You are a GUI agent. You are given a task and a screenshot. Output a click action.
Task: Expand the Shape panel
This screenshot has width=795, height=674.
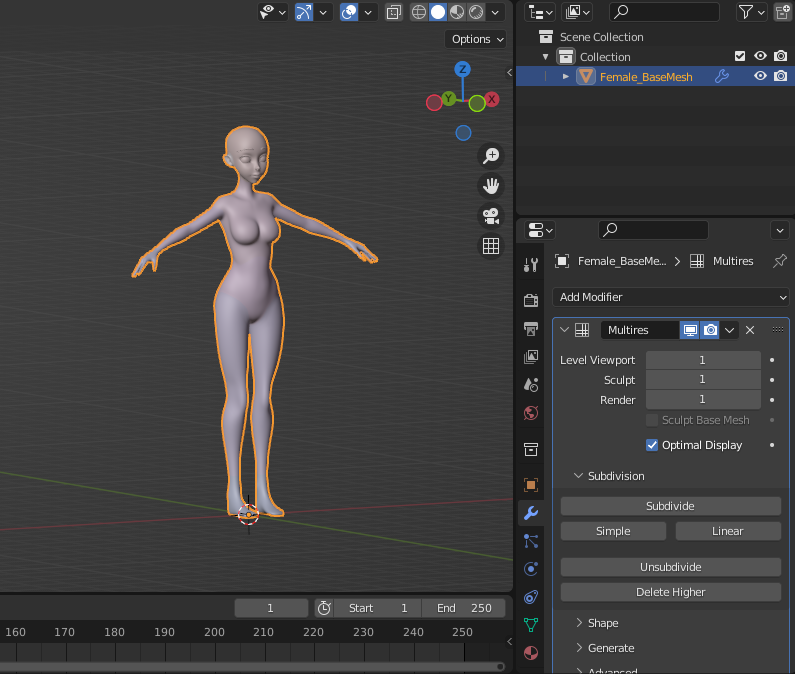603,623
